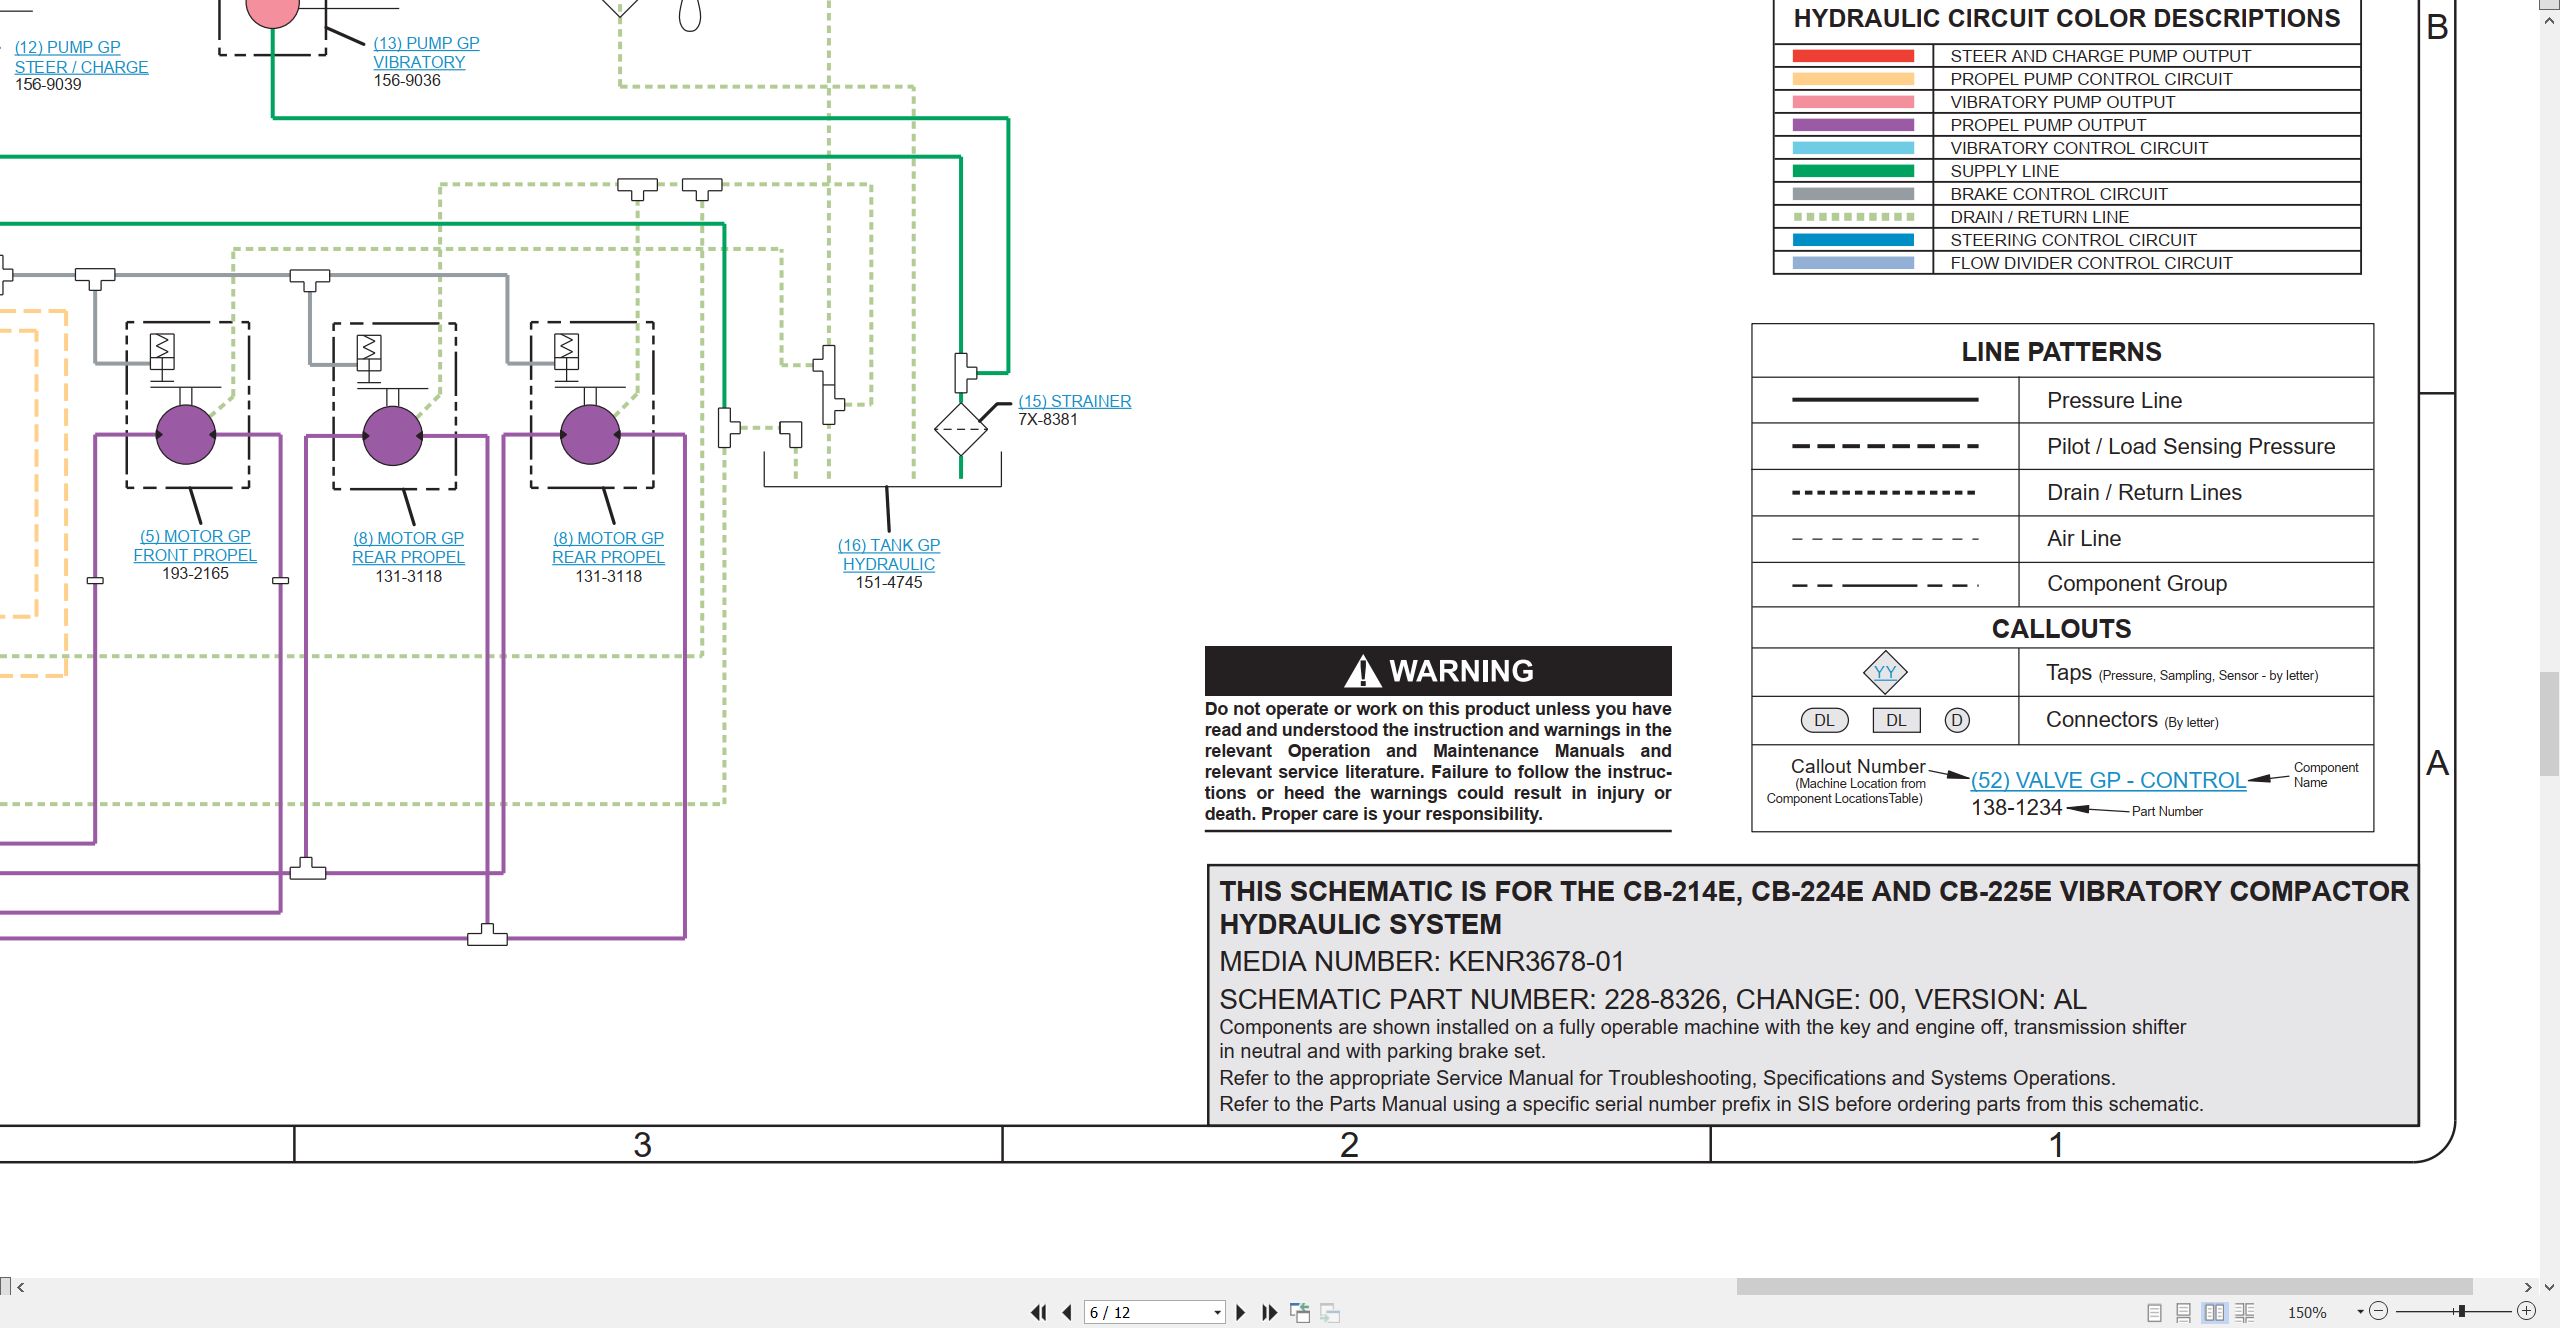Click the zoom in plus button

2526,1311
